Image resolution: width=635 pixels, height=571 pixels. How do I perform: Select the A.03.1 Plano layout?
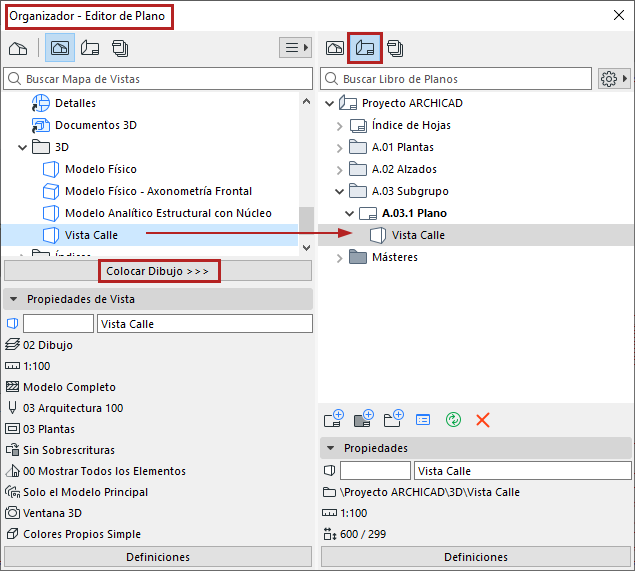[x=414, y=213]
